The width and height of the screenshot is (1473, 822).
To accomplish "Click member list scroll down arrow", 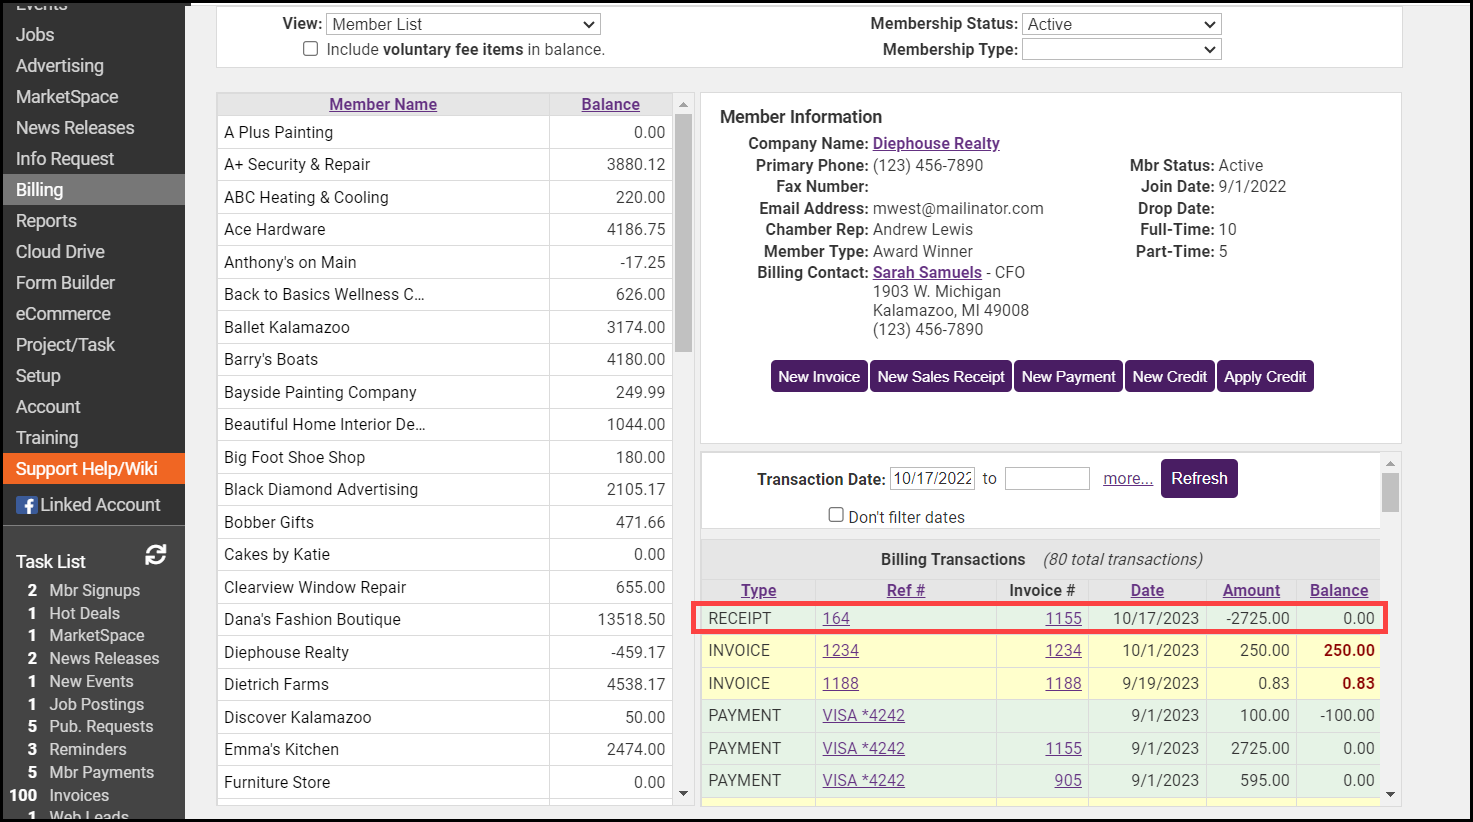I will 684,794.
